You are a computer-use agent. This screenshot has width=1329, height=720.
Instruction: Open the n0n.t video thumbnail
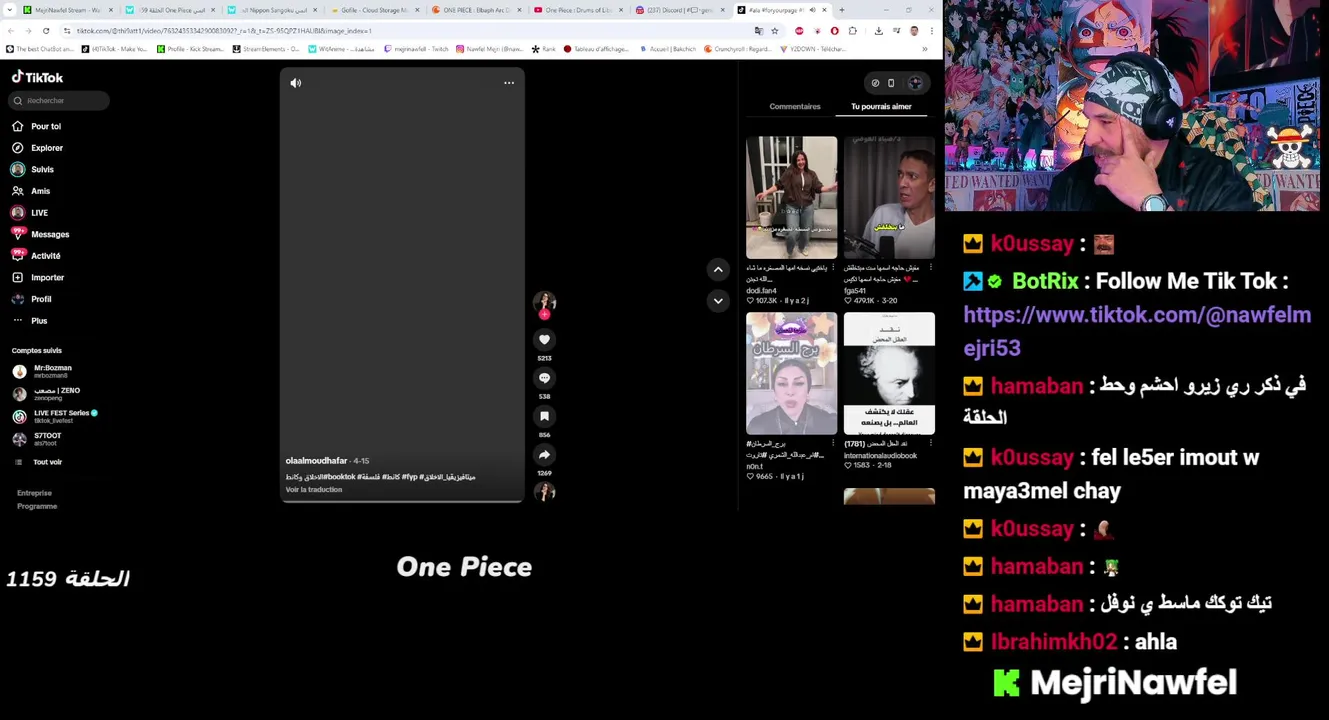pos(791,374)
